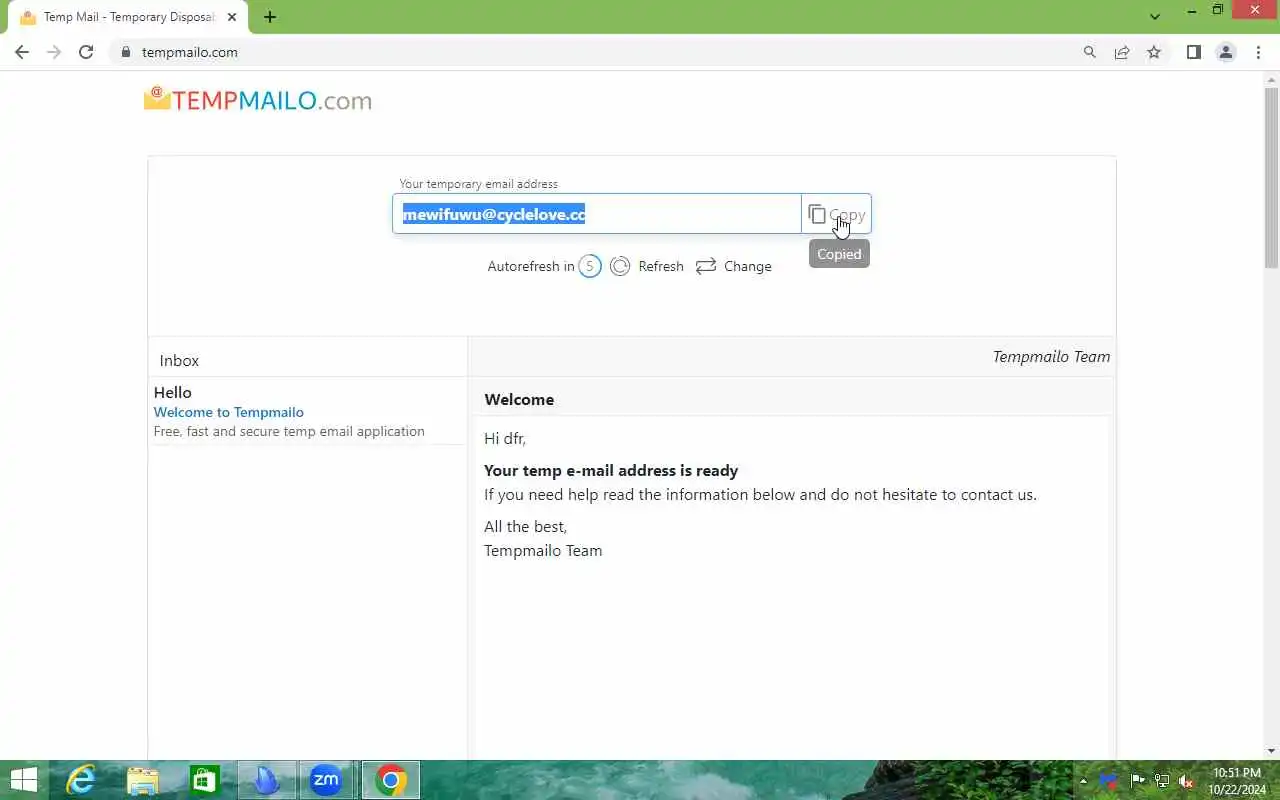This screenshot has height=800, width=1280.
Task: Reload the page with browser reload icon
Action: [86, 52]
